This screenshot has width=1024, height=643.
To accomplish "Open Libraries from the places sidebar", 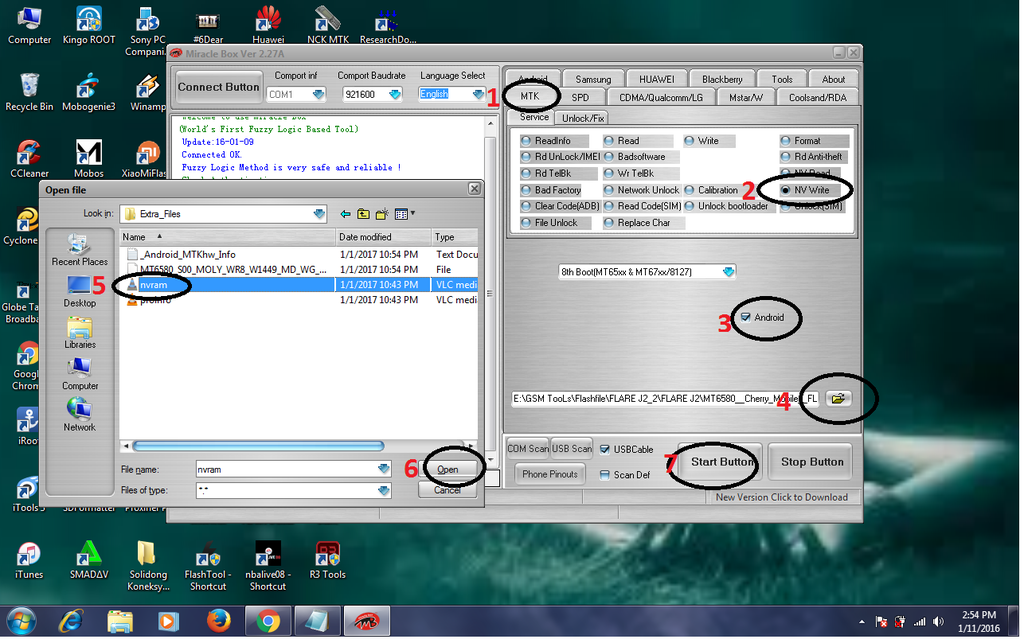I will (80, 332).
